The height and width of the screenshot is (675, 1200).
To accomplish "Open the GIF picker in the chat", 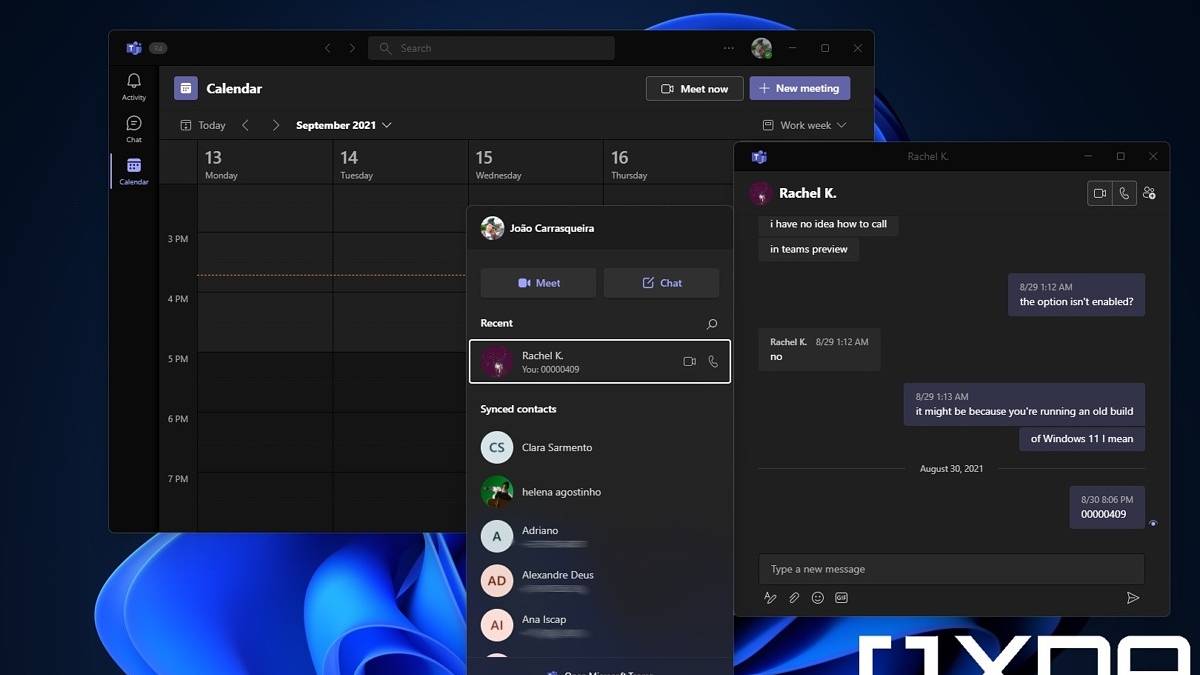I will [x=842, y=598].
